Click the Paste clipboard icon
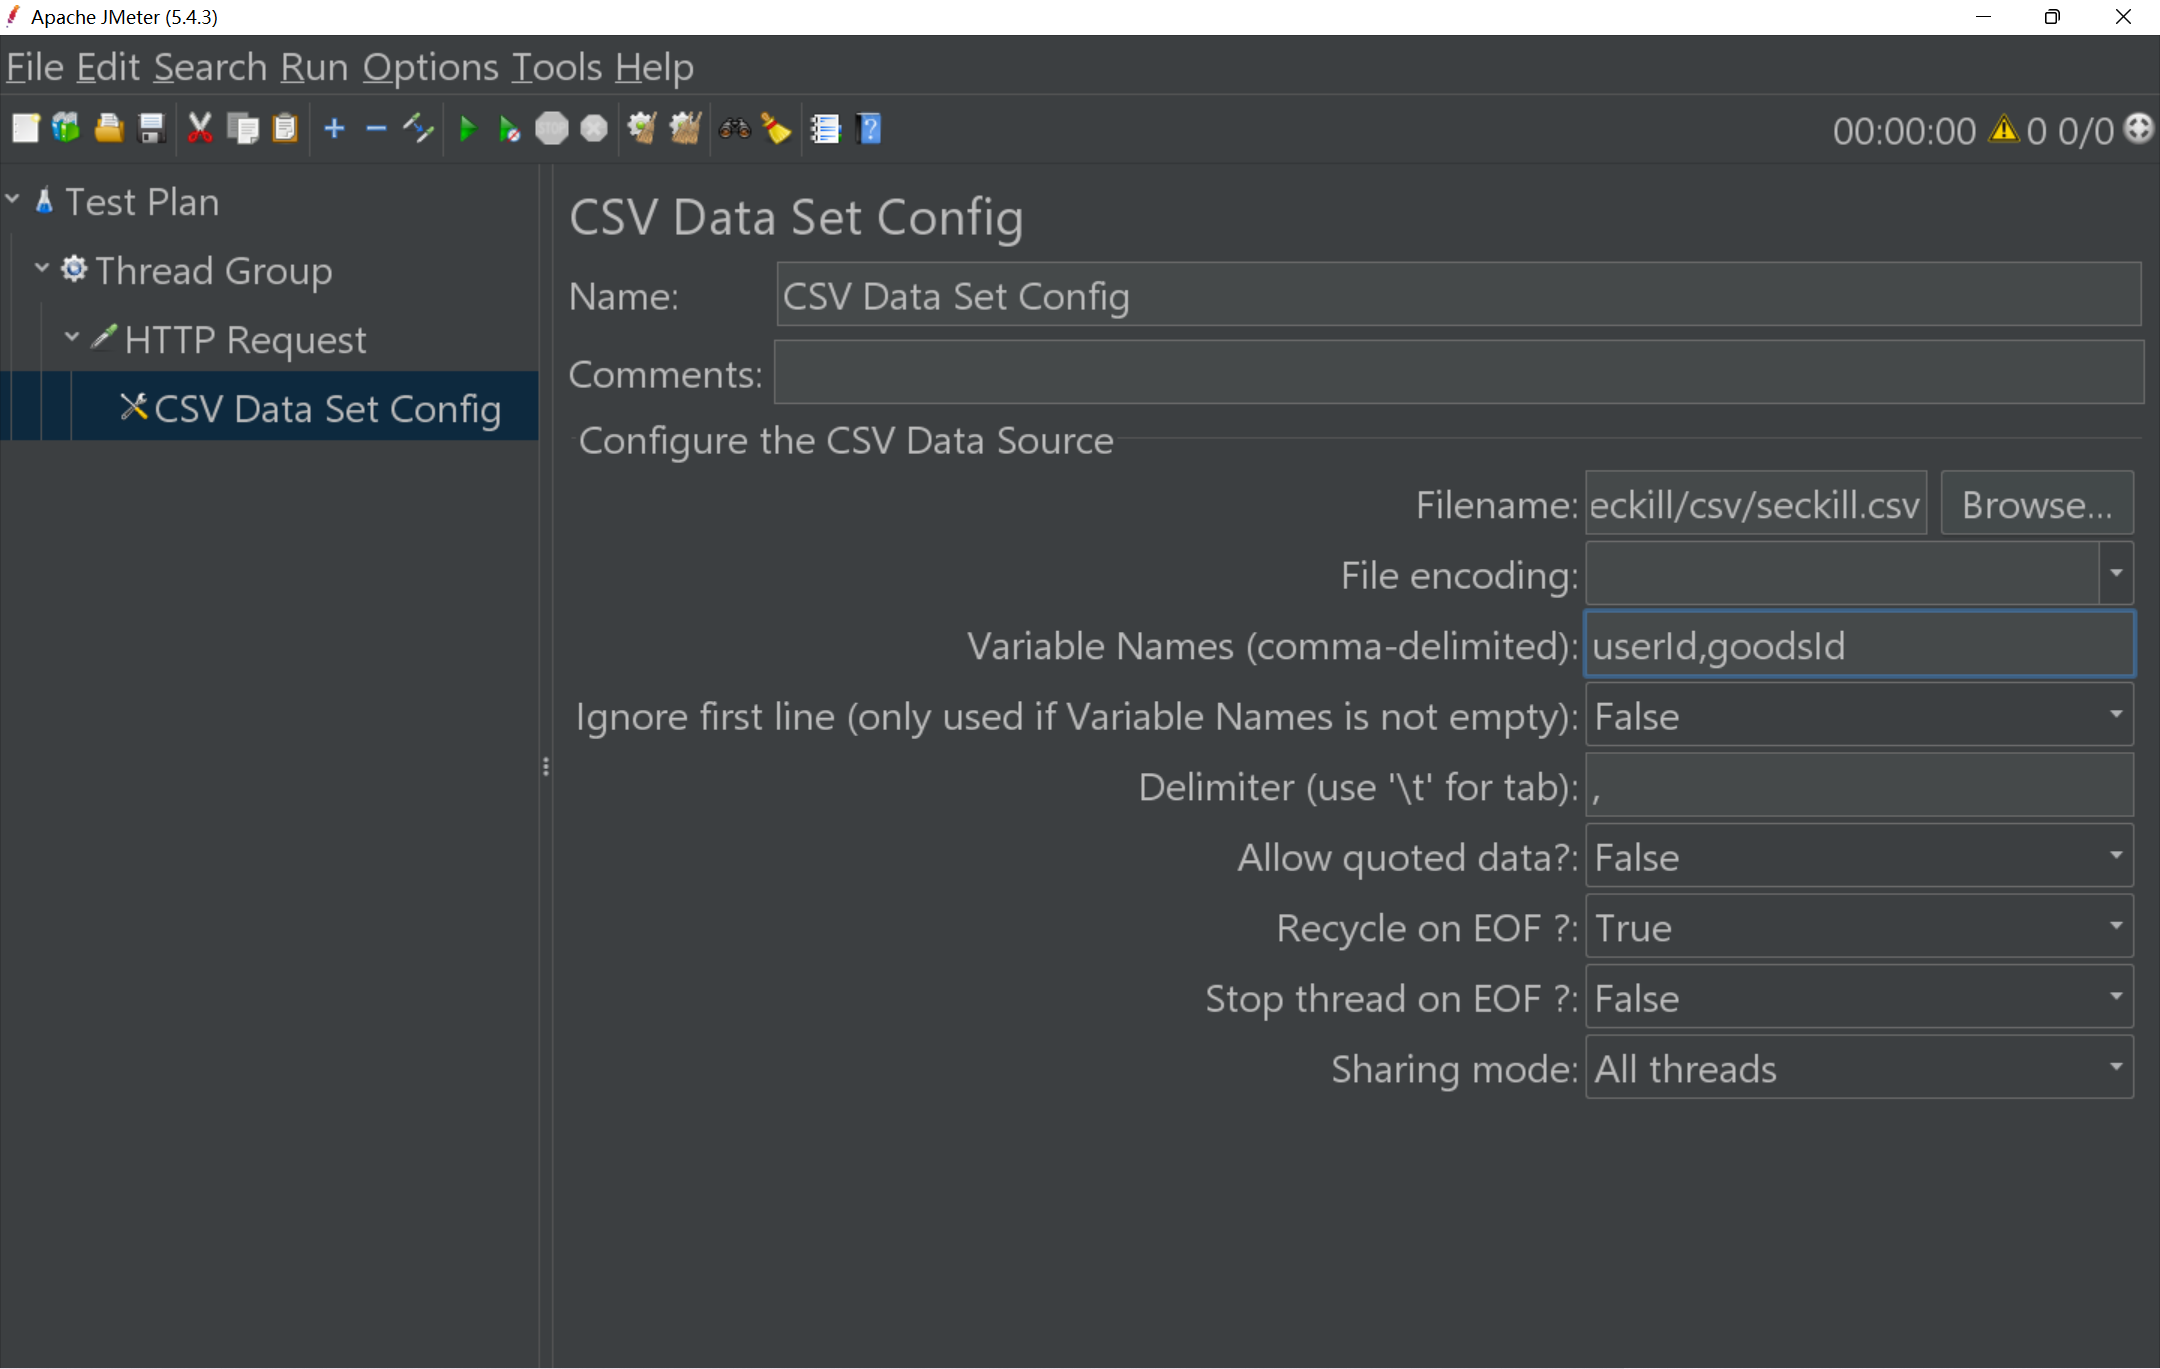This screenshot has height=1369, width=2160. (286, 129)
